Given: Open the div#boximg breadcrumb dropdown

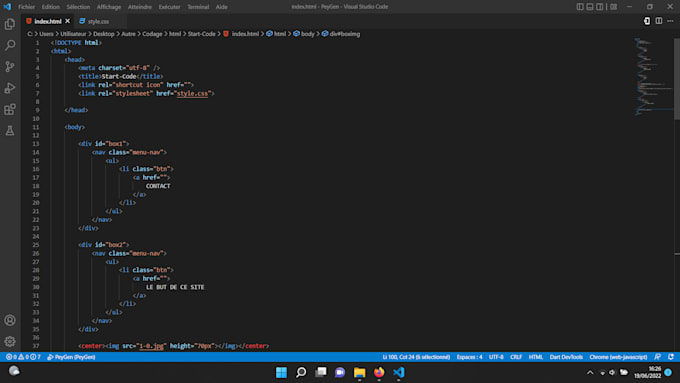Looking at the screenshot, I should (x=341, y=34).
